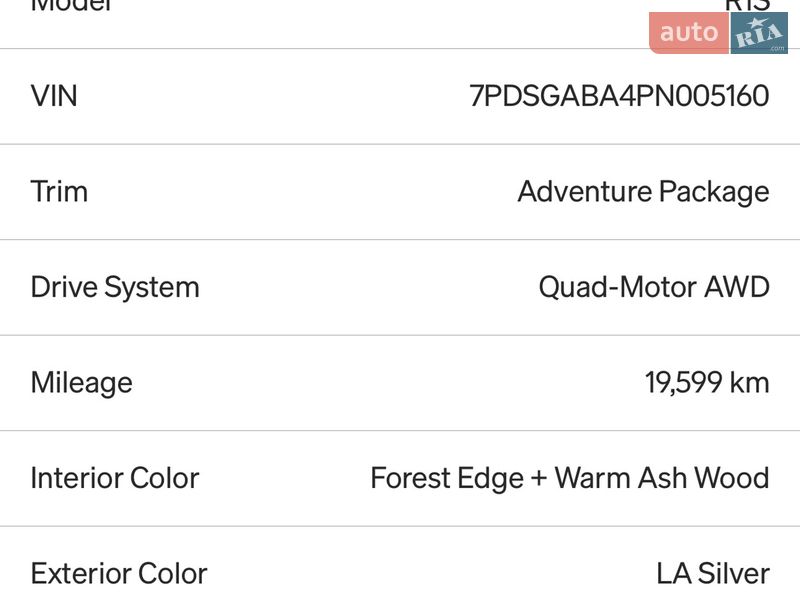This screenshot has width=800, height=600.
Task: Click the AWD text in Drive System
Action: [737, 287]
